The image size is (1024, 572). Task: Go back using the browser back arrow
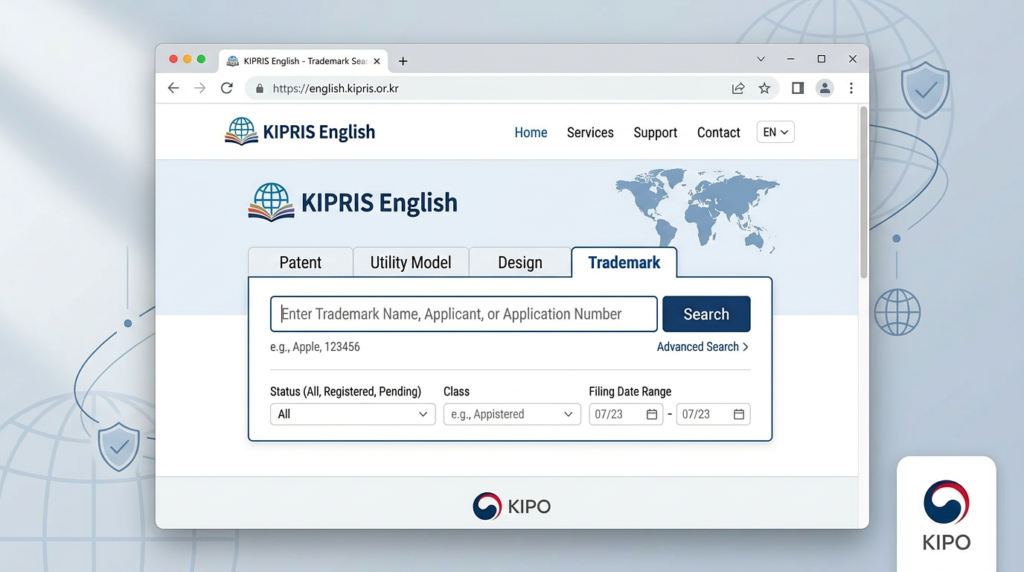click(173, 88)
